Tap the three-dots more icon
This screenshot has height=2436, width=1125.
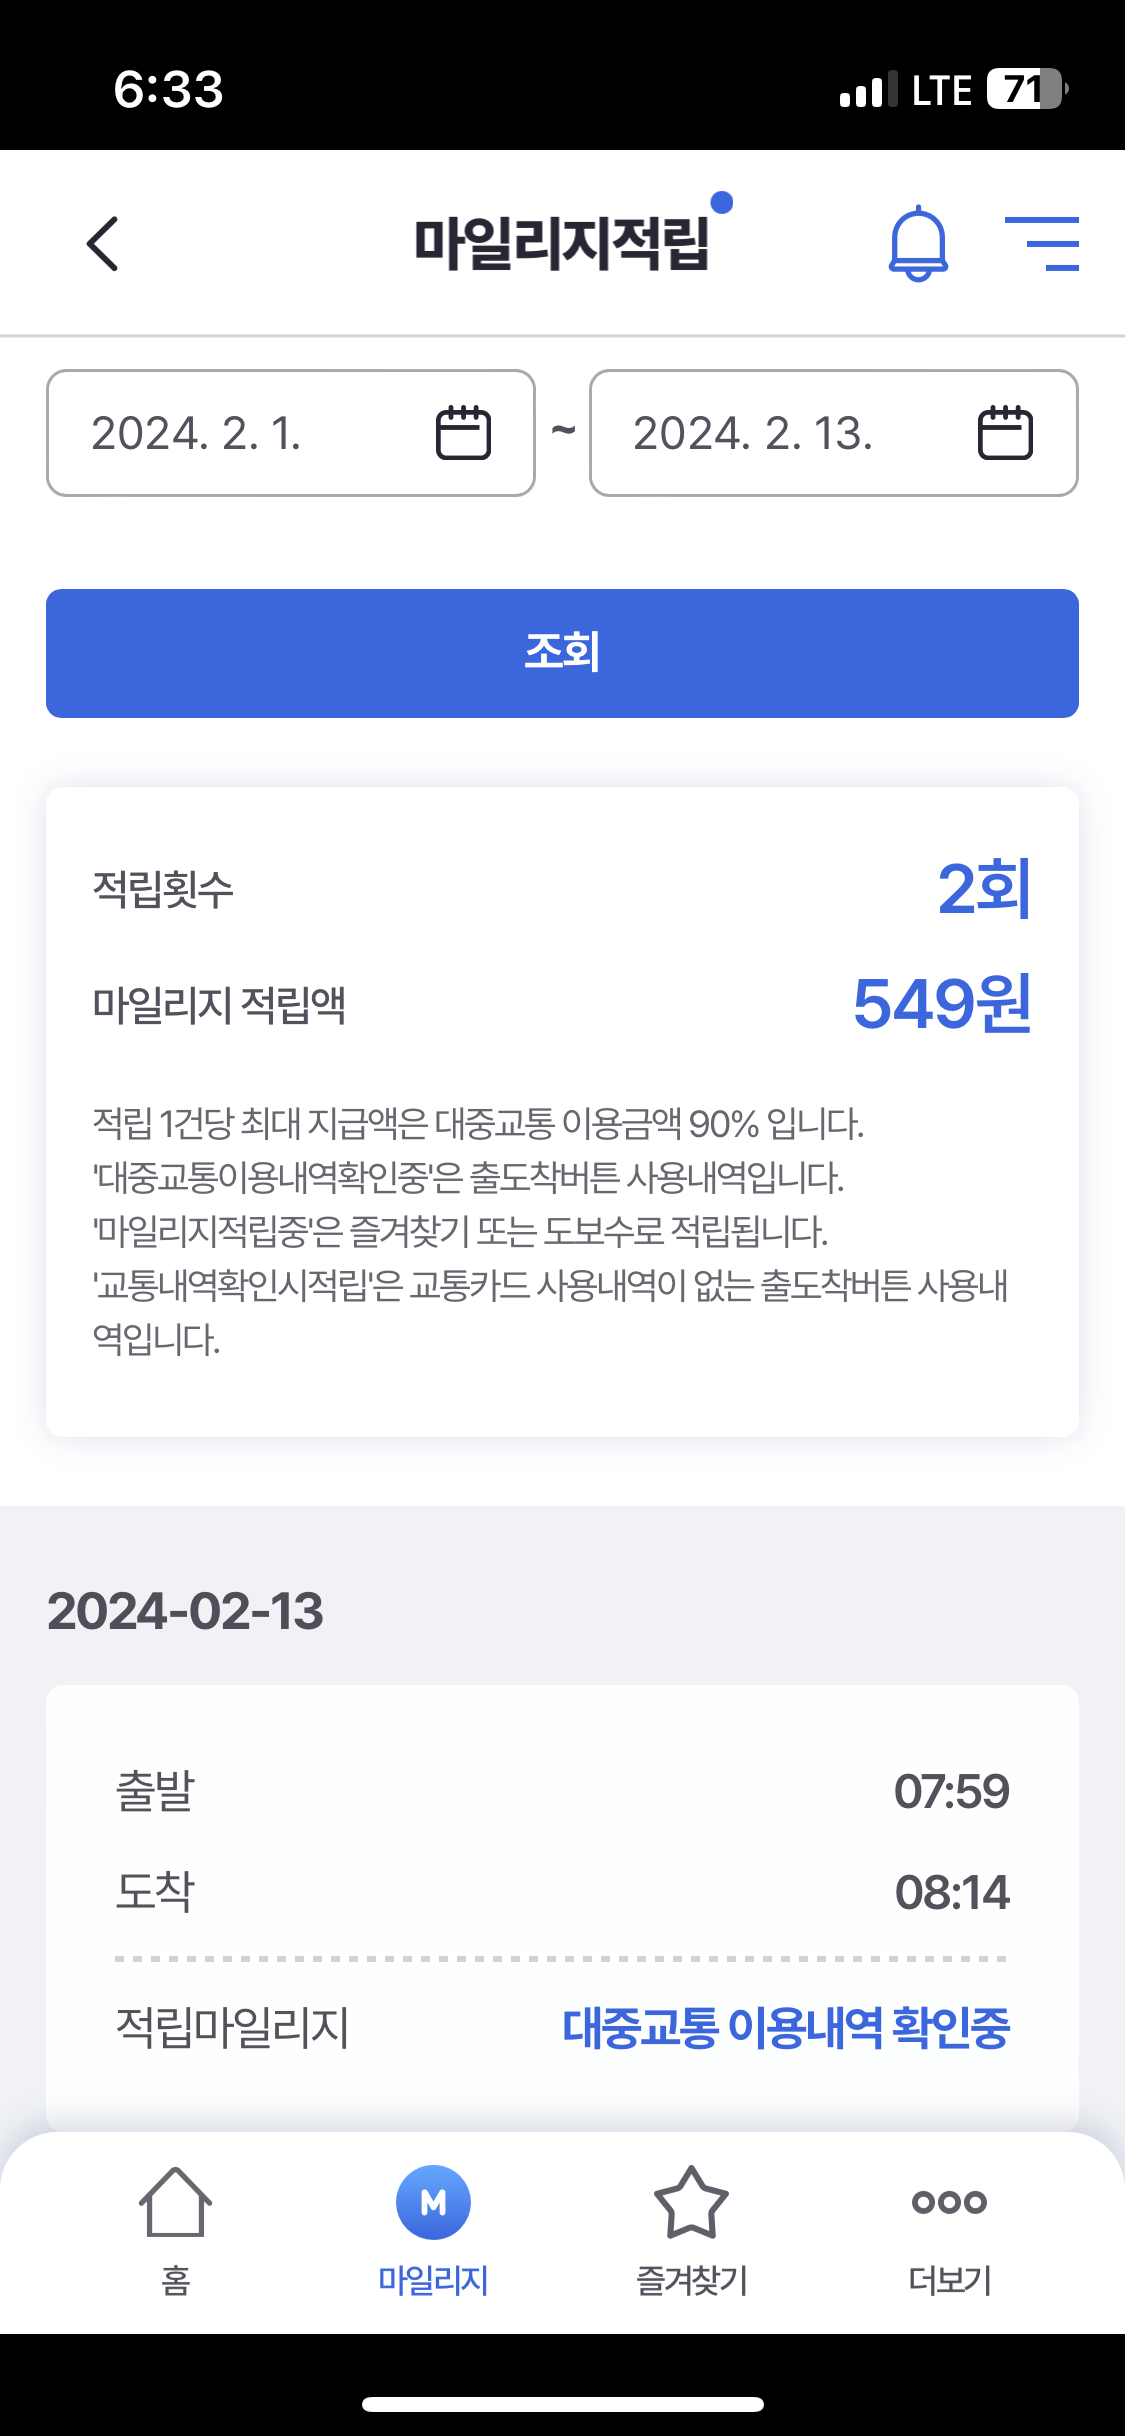point(949,2202)
